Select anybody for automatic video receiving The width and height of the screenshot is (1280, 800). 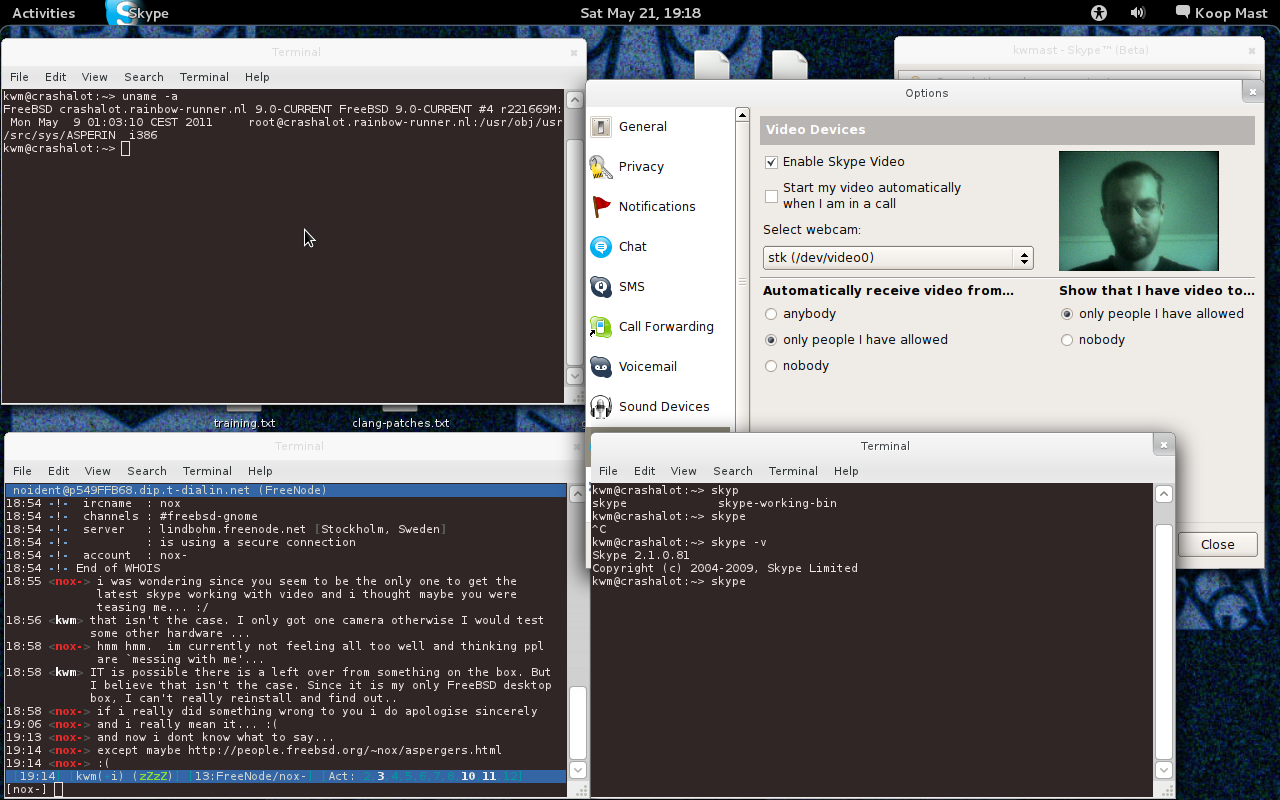(x=771, y=314)
